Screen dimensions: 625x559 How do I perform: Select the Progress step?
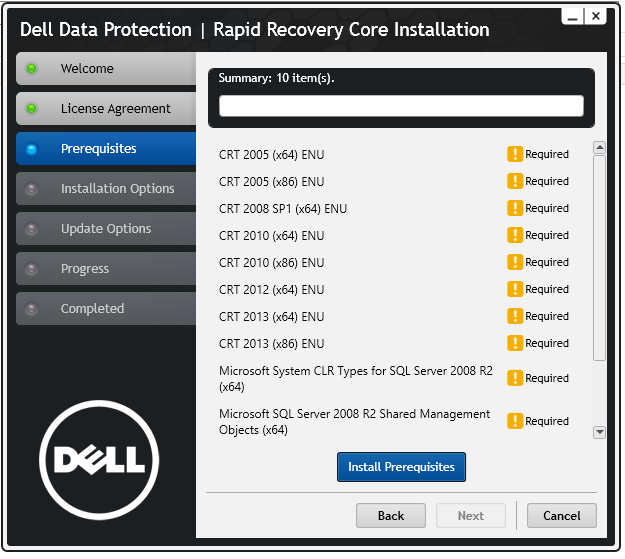106,268
